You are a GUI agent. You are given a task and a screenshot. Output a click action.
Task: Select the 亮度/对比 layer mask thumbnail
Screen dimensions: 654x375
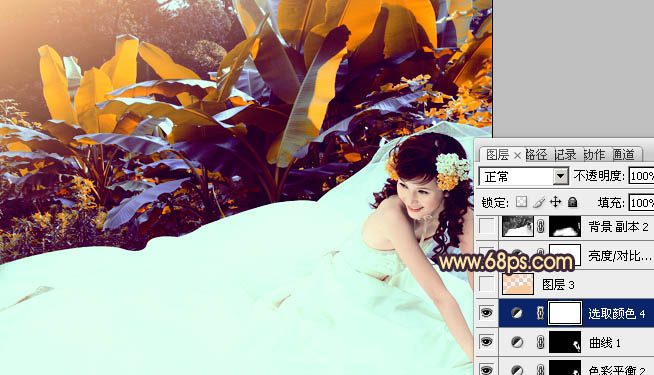point(565,254)
